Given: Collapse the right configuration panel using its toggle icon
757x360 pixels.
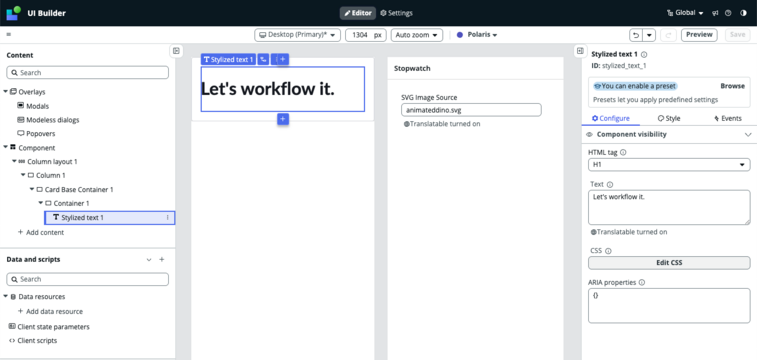Looking at the screenshot, I should click(580, 51).
